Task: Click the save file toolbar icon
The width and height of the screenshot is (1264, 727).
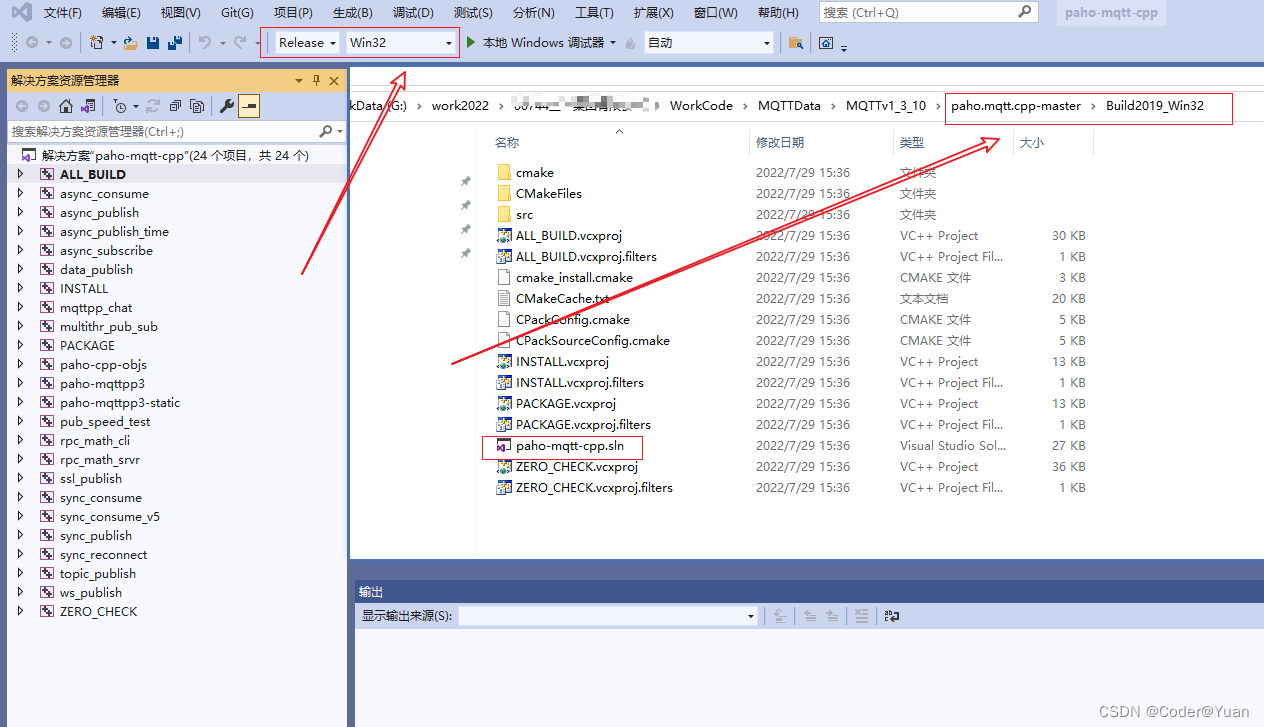Action: (x=153, y=43)
